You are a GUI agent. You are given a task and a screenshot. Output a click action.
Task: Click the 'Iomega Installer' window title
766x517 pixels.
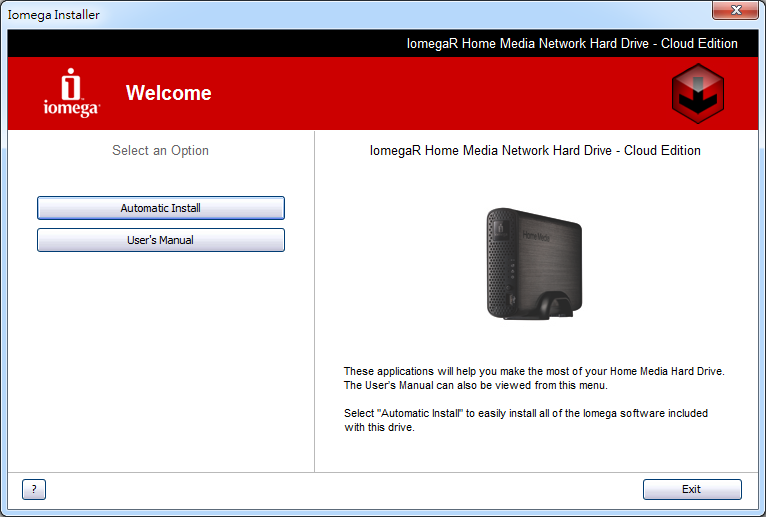click(54, 15)
